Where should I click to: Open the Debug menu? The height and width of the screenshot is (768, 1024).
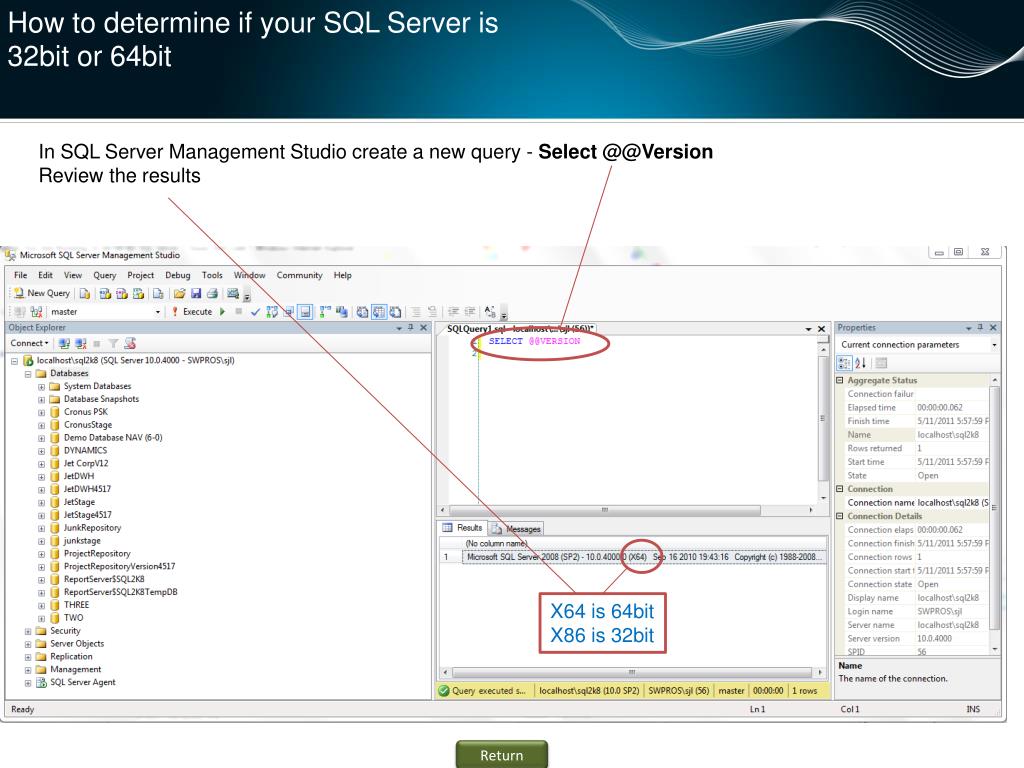pos(178,276)
